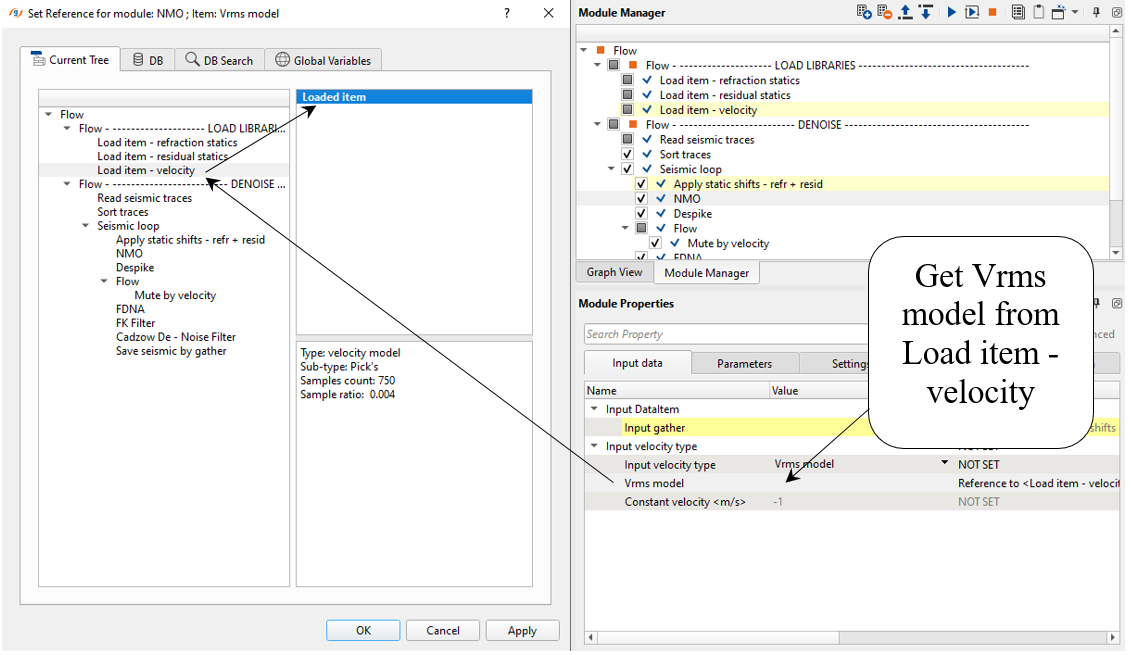The width and height of the screenshot is (1131, 655).
Task: Toggle the Sort traces checkbox
Action: (x=627, y=155)
